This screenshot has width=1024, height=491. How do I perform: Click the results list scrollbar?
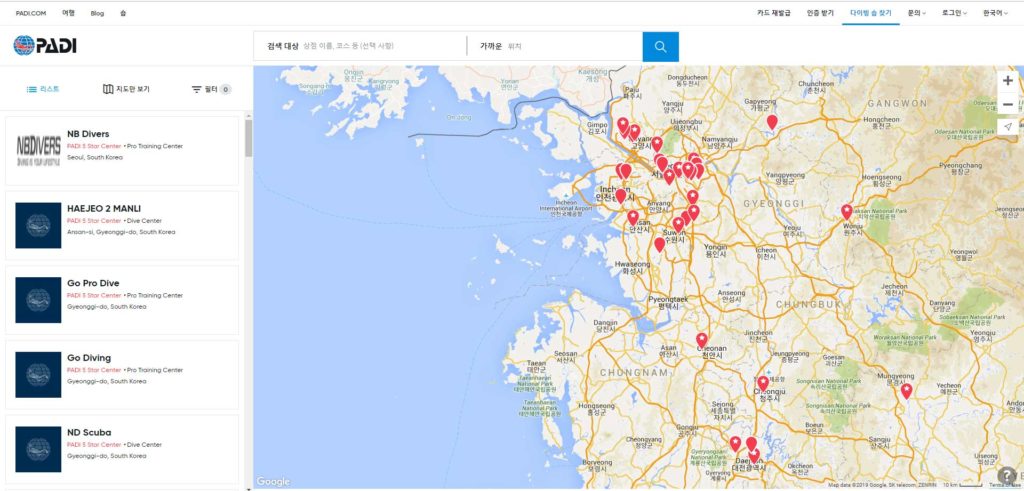(248, 138)
